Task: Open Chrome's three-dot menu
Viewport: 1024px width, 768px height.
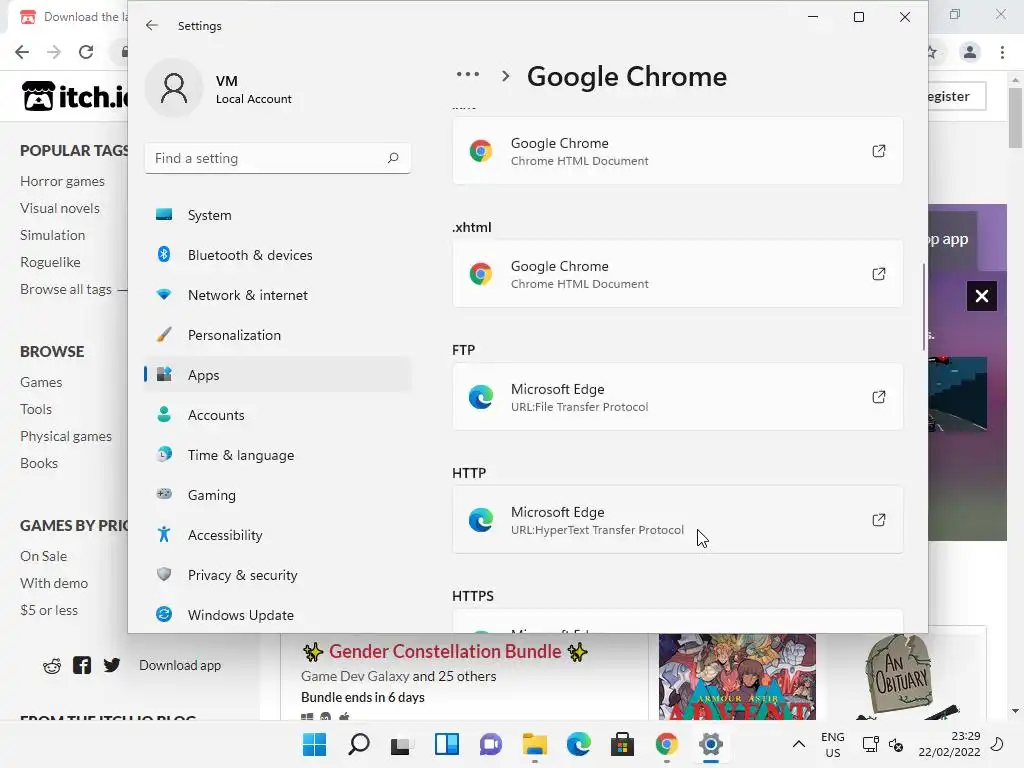Action: click(x=1002, y=52)
